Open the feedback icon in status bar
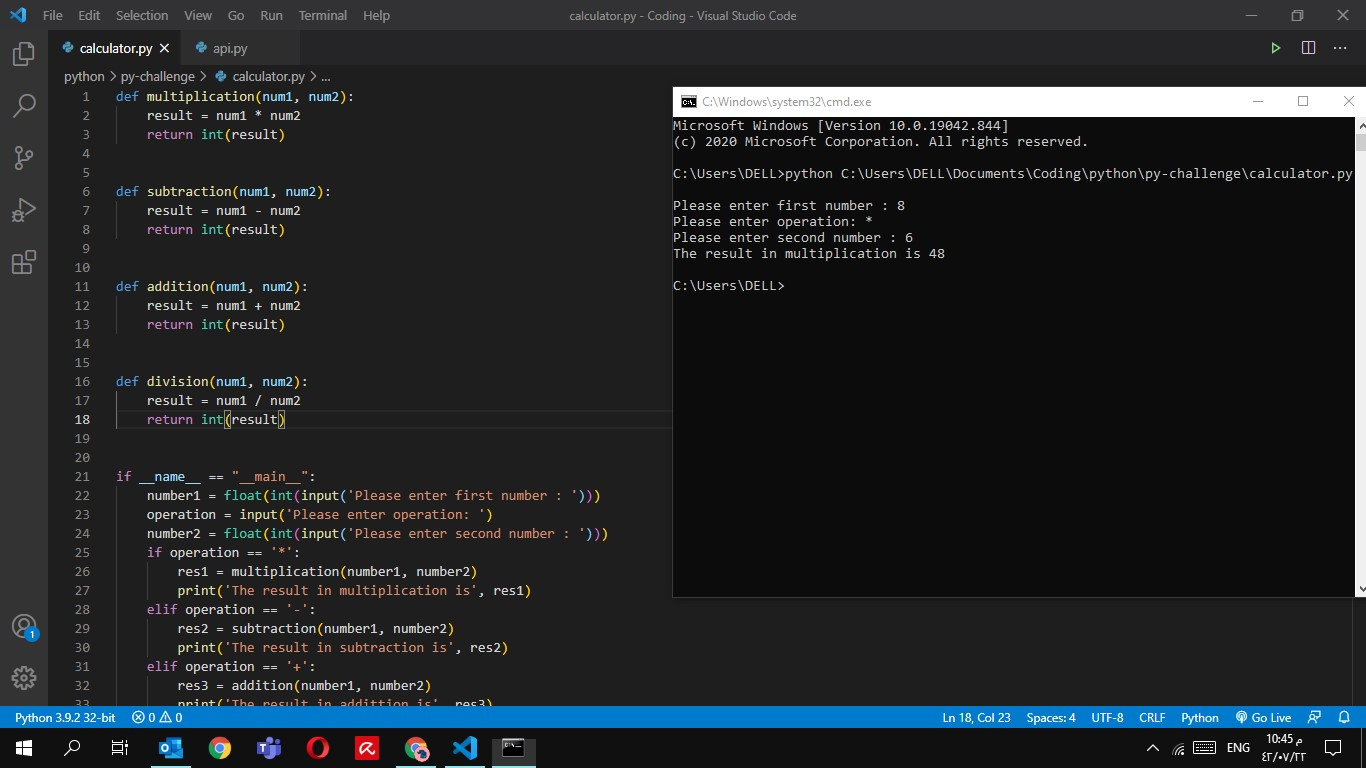 pyautogui.click(x=1315, y=718)
